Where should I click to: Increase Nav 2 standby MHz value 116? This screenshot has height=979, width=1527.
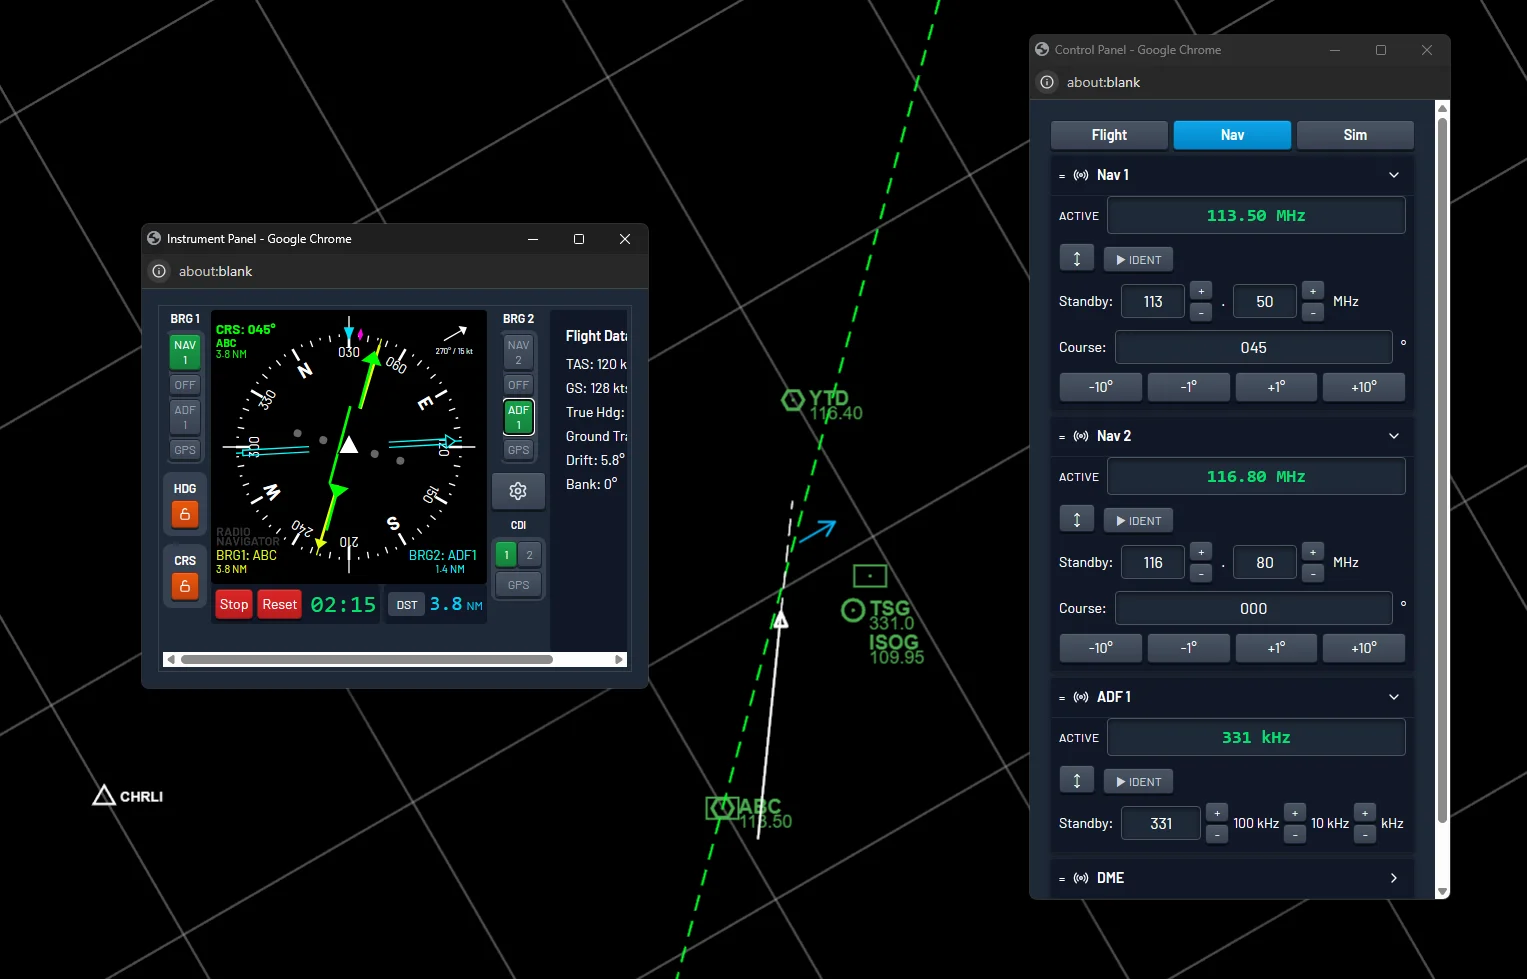[1201, 552]
